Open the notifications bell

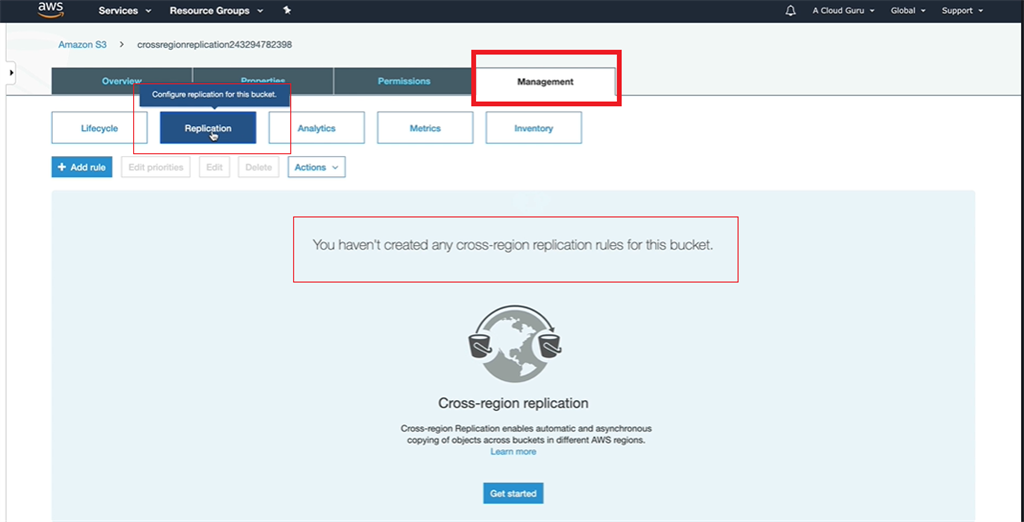[791, 11]
